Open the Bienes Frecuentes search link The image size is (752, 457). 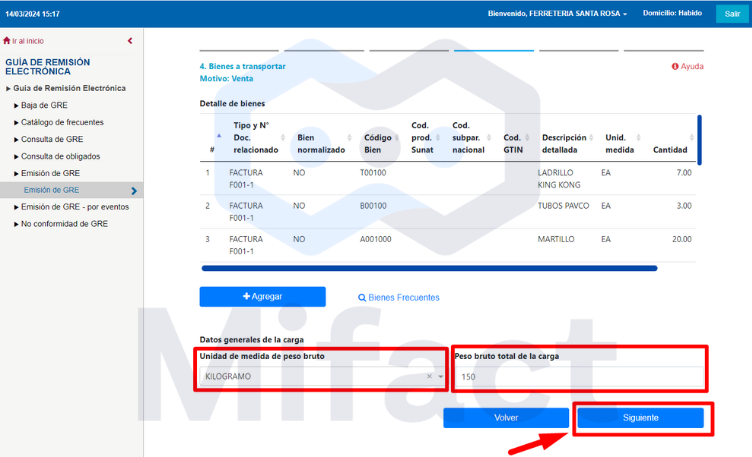click(x=399, y=297)
